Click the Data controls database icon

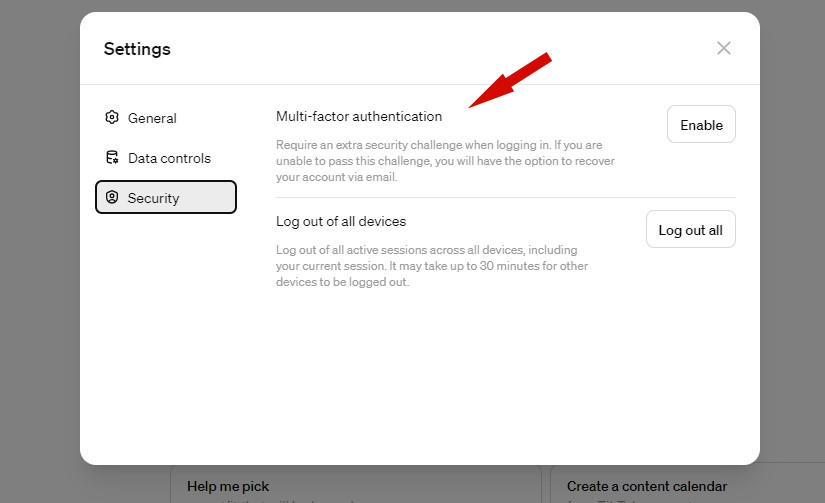[112, 157]
